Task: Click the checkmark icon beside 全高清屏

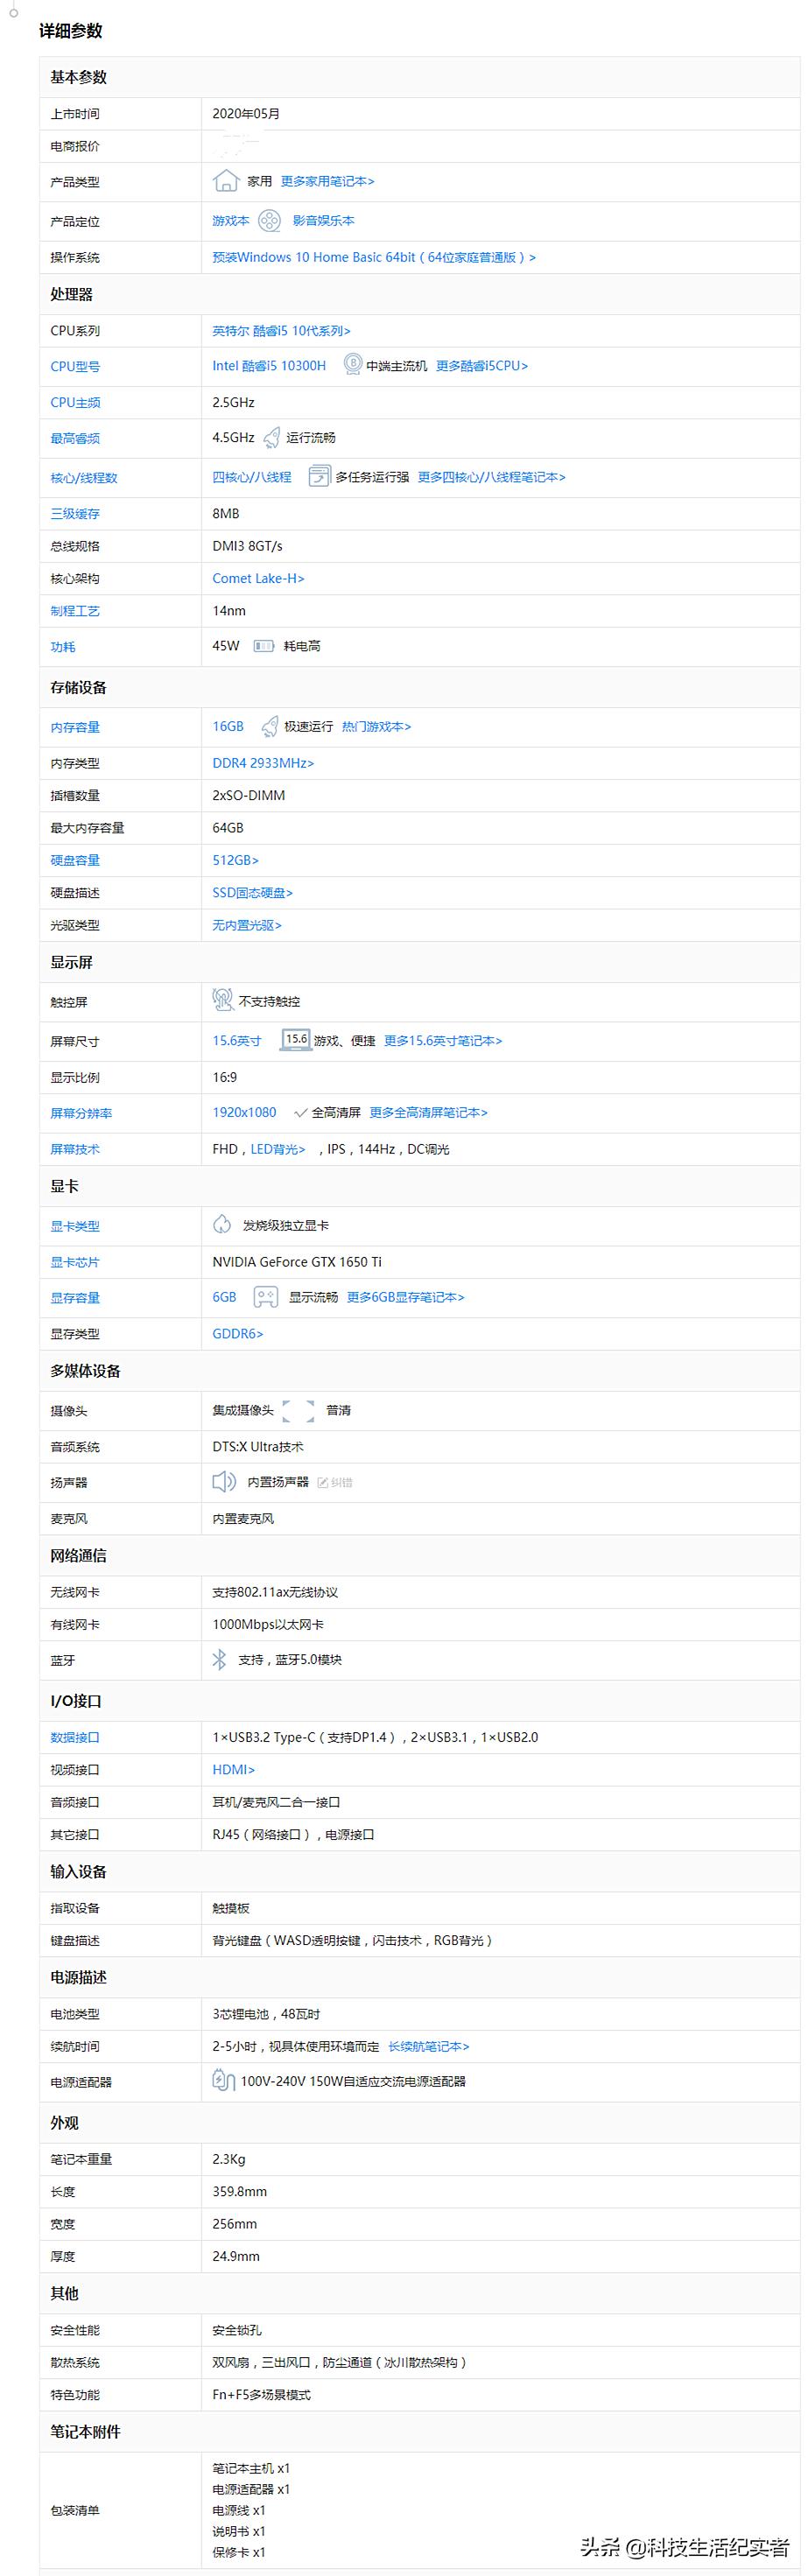Action: 300,1113
